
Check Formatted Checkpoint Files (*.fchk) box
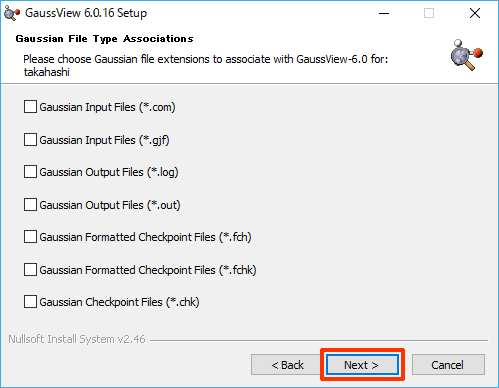(x=30, y=270)
